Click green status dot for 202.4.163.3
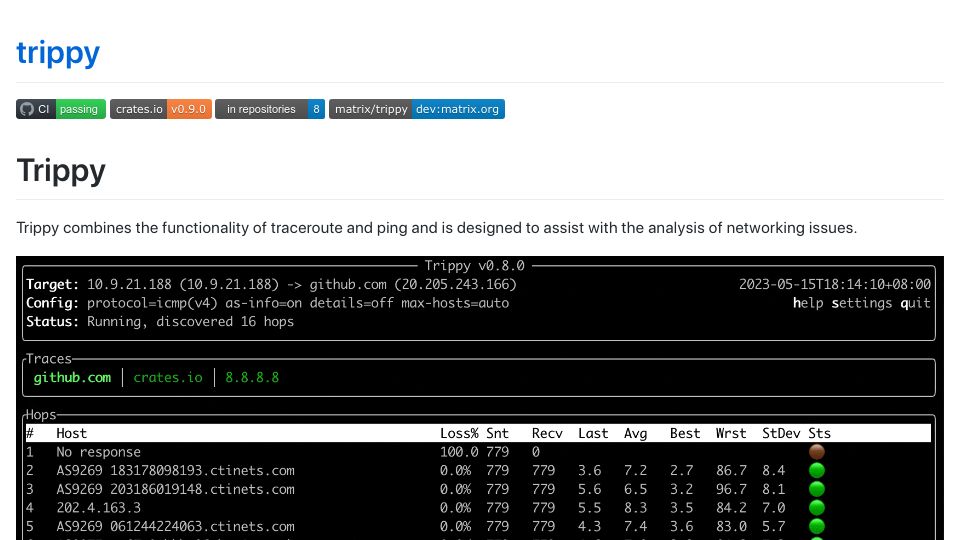 tap(817, 508)
